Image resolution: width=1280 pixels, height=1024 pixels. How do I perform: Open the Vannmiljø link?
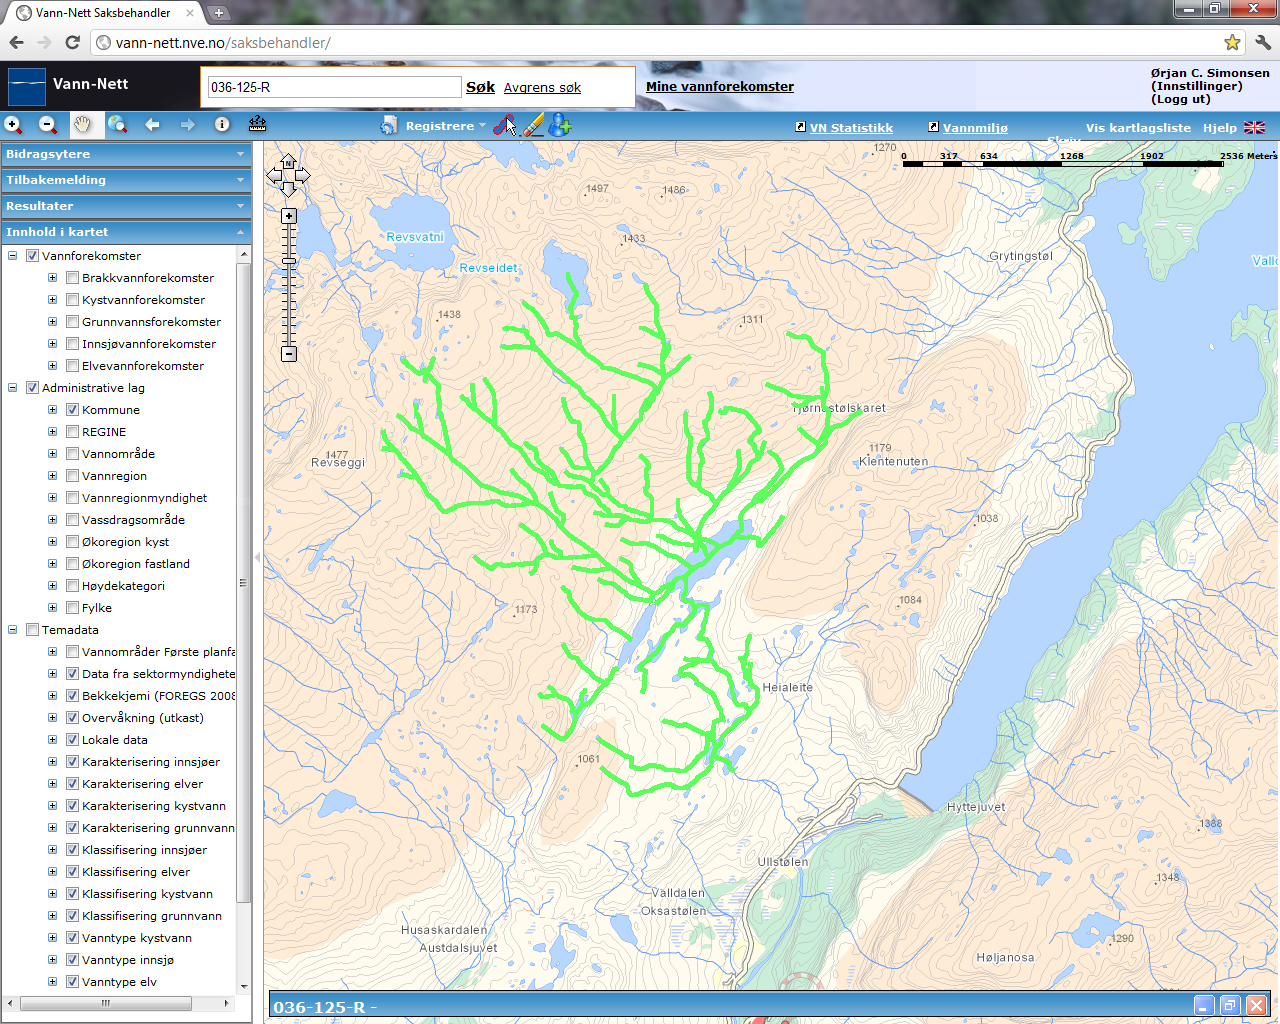point(975,128)
